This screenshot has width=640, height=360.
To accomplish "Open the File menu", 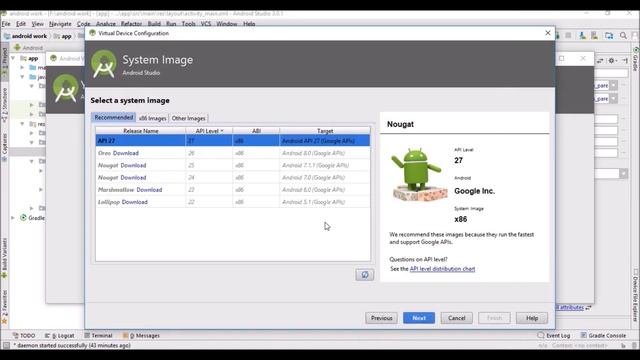I will click(x=6, y=24).
